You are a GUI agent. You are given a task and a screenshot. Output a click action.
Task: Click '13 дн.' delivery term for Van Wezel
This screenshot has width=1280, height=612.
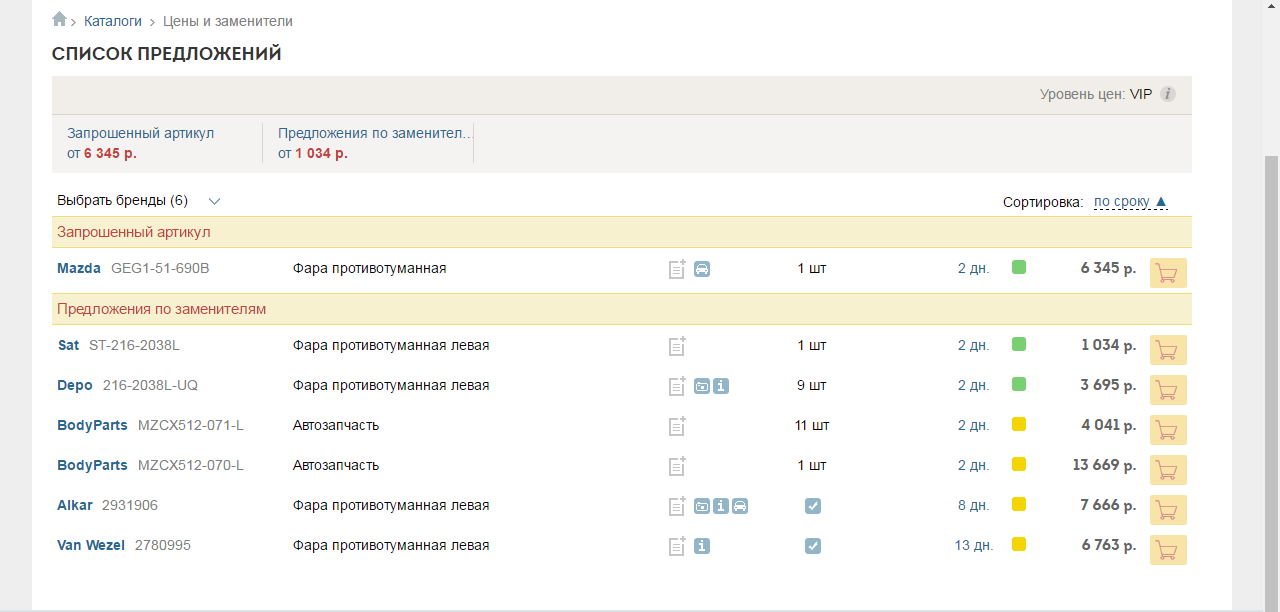click(974, 545)
